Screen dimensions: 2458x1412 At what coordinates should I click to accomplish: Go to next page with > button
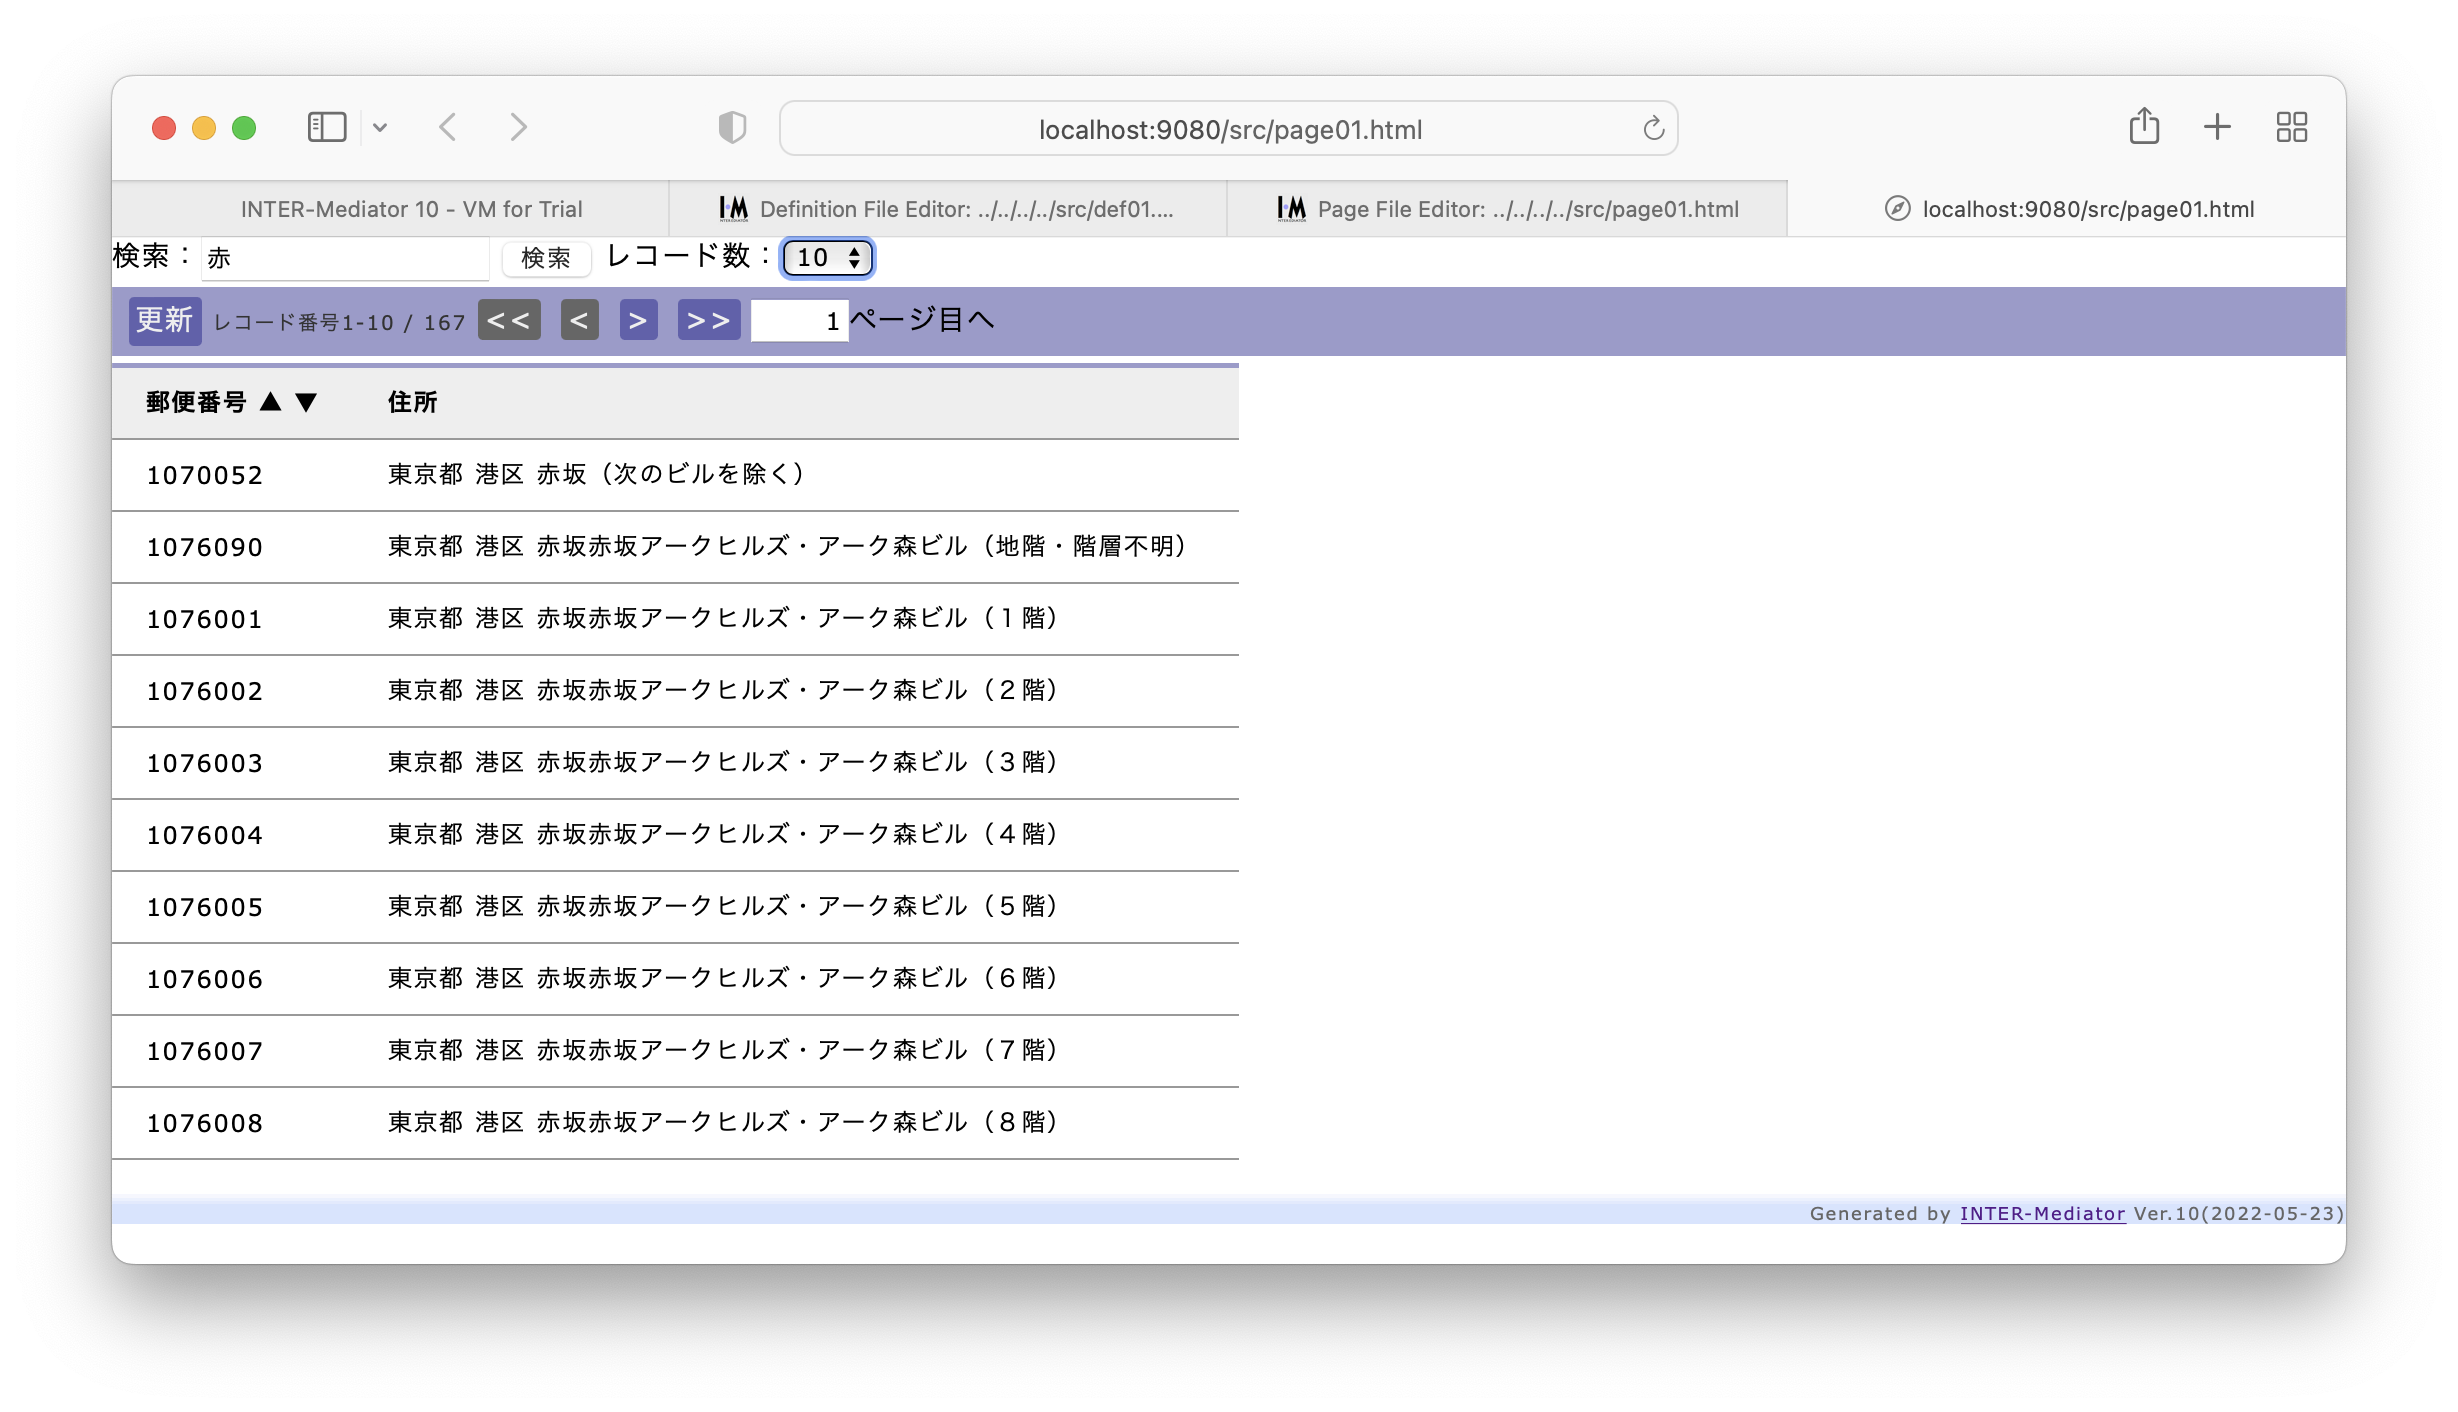point(638,321)
